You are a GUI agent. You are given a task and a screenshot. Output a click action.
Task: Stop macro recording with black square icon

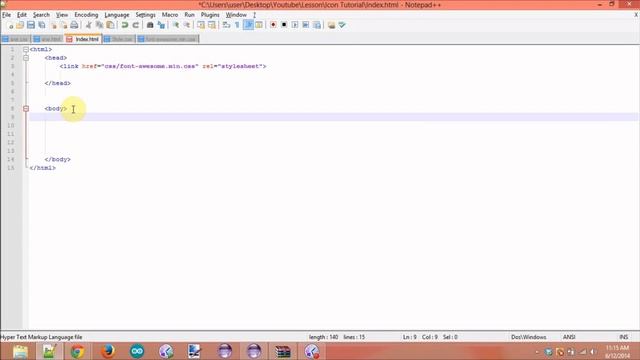coord(284,25)
